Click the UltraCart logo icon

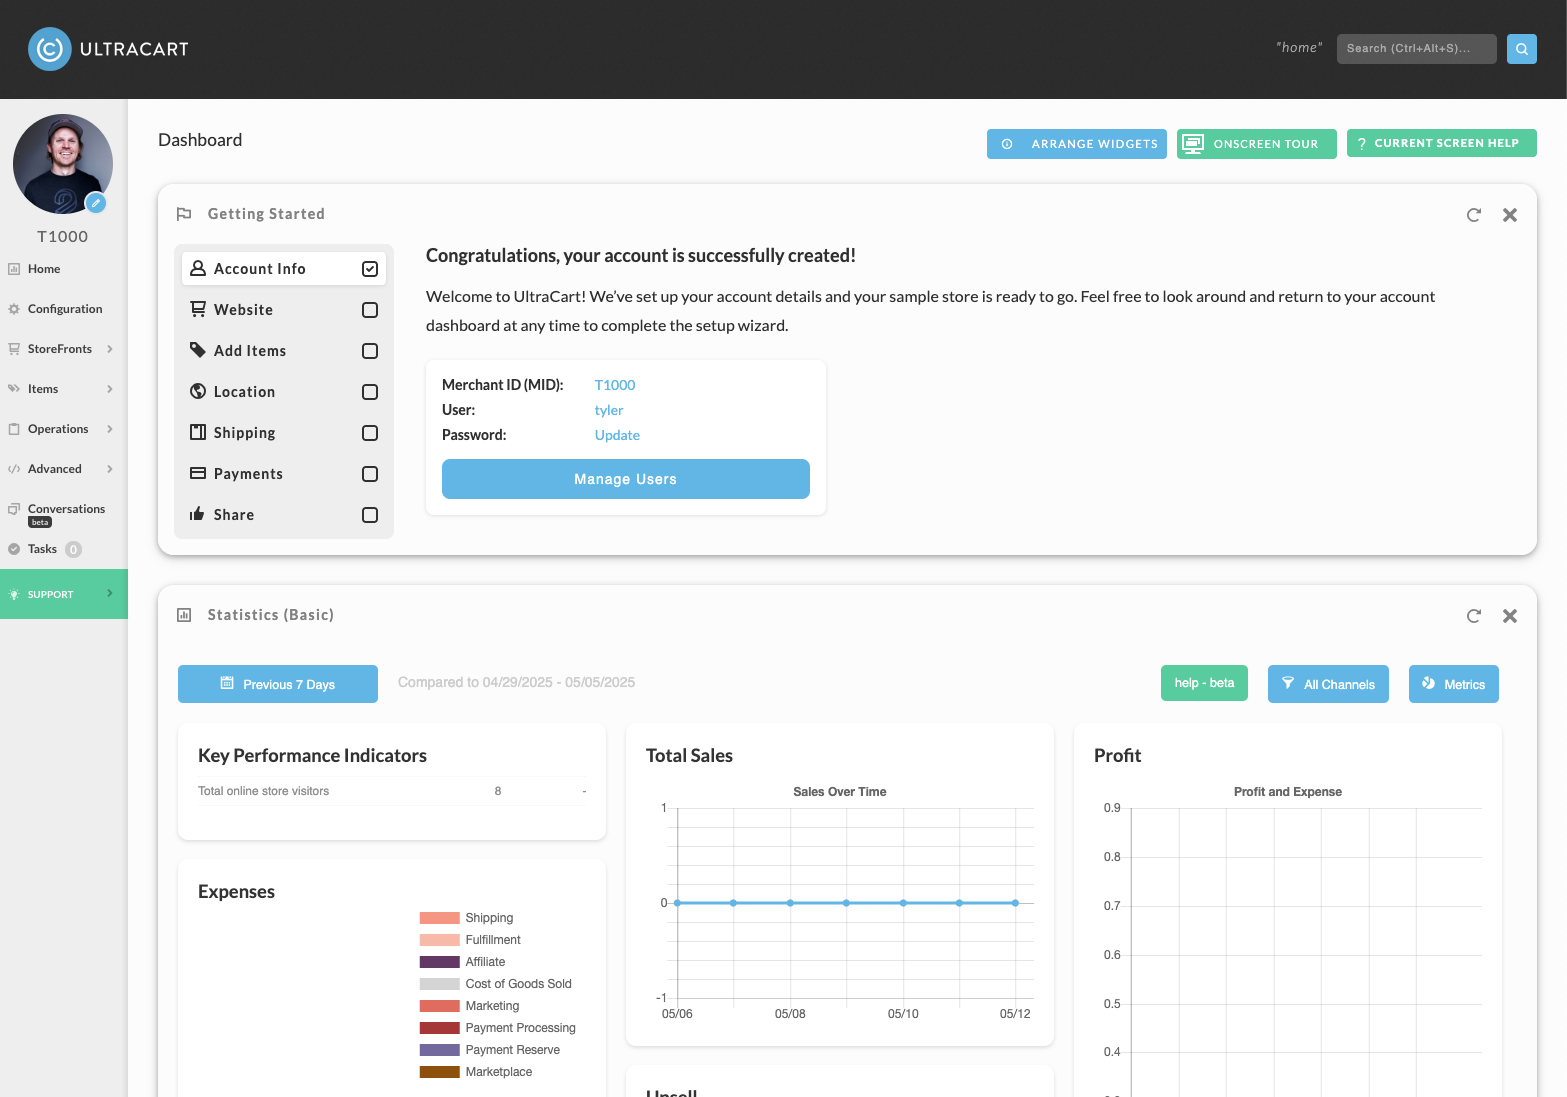(x=50, y=49)
